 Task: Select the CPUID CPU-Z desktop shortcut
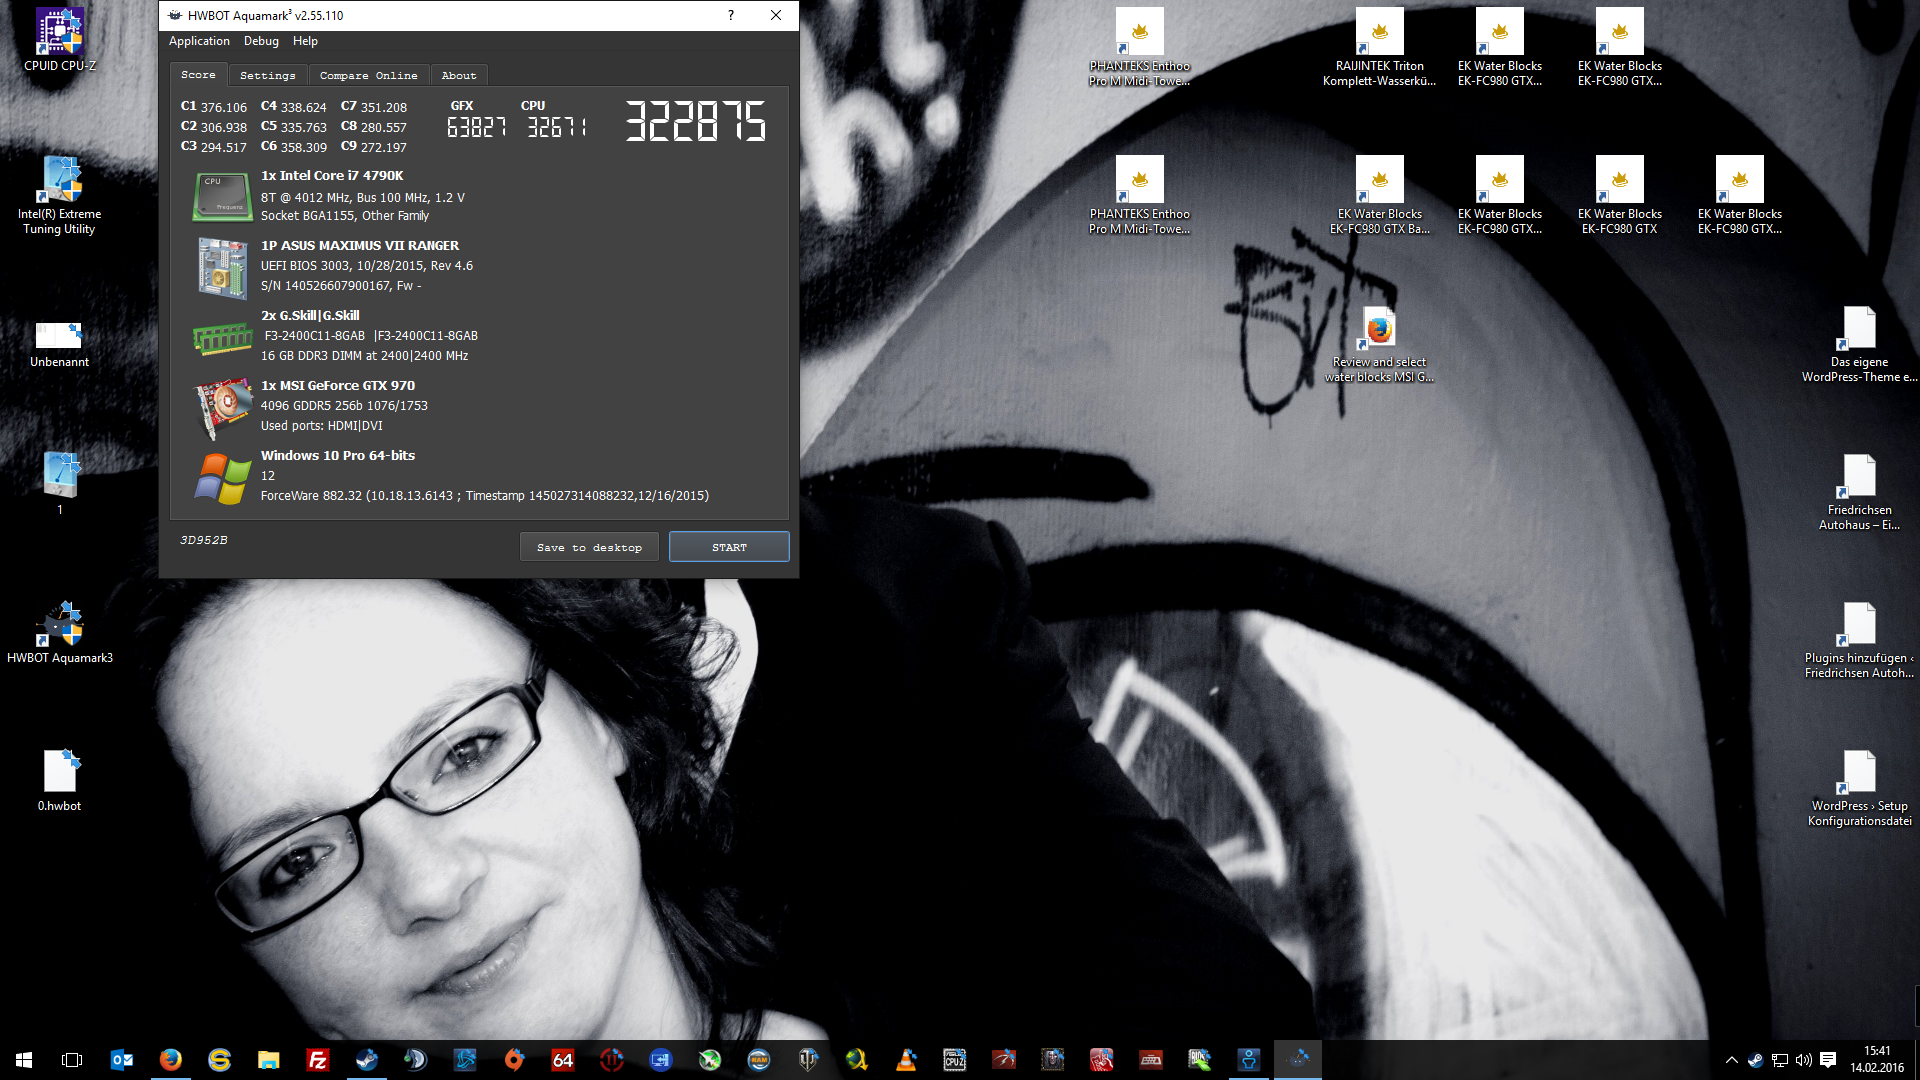pos(60,40)
